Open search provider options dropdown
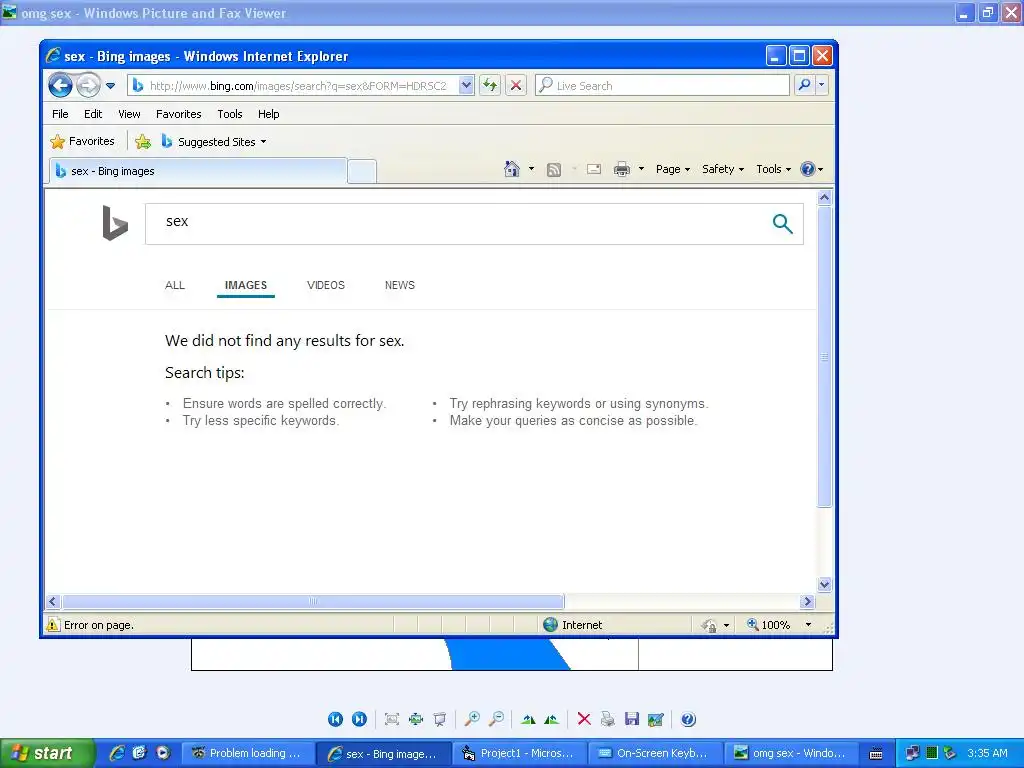 (822, 85)
